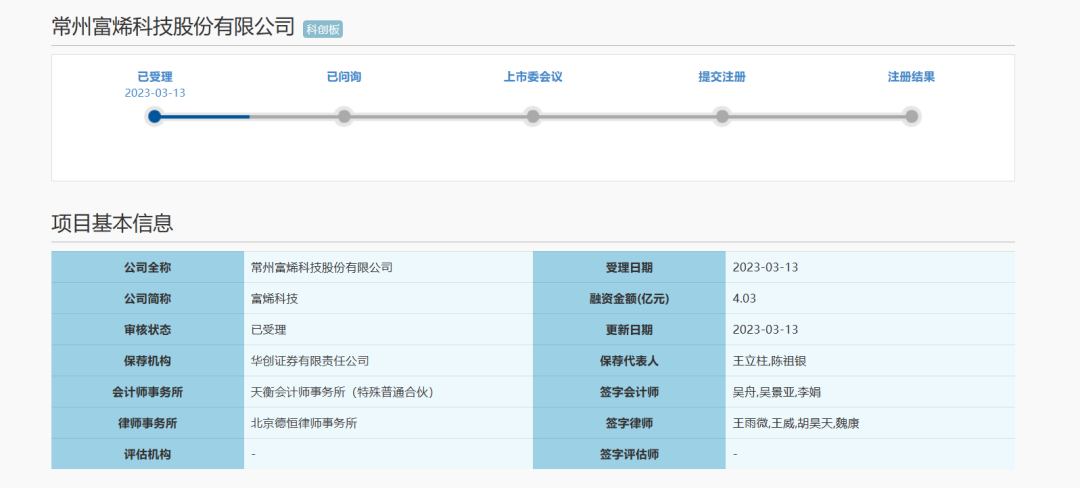The image size is (1080, 488).
Task: Click the 项目基本信息 section heading
Action: pyautogui.click(x=112, y=223)
